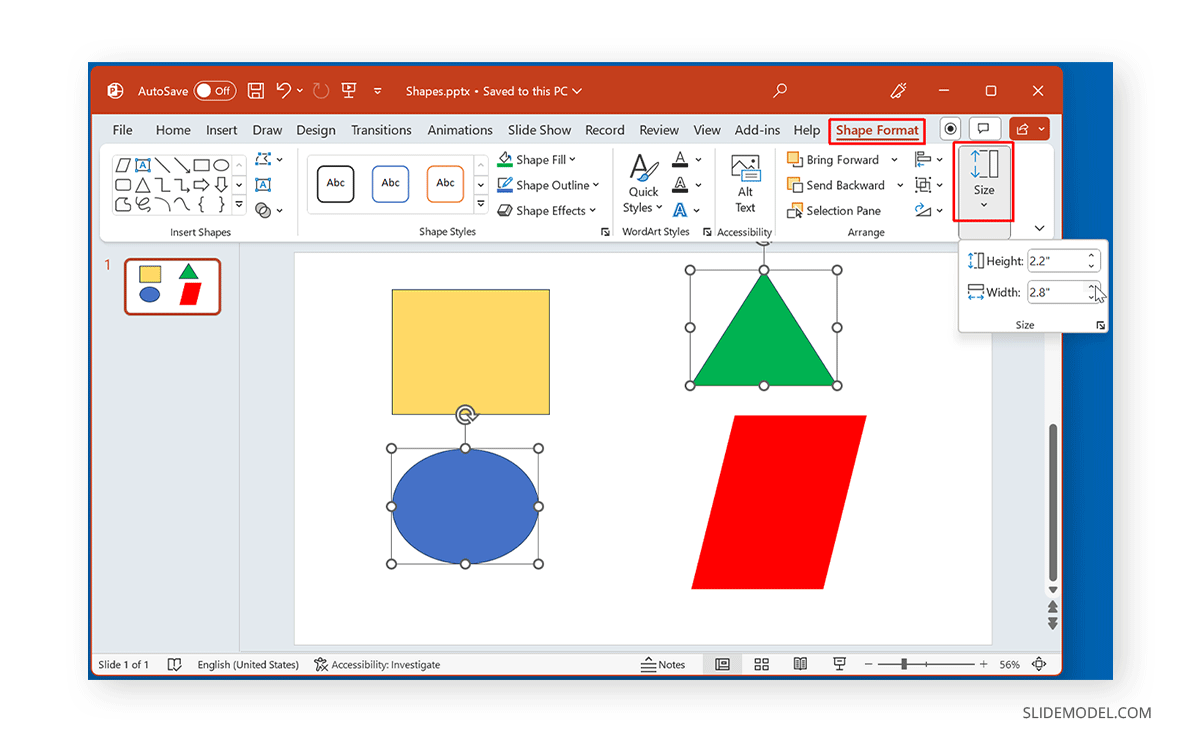Open the Comments button
This screenshot has width=1200, height=743.
click(984, 129)
